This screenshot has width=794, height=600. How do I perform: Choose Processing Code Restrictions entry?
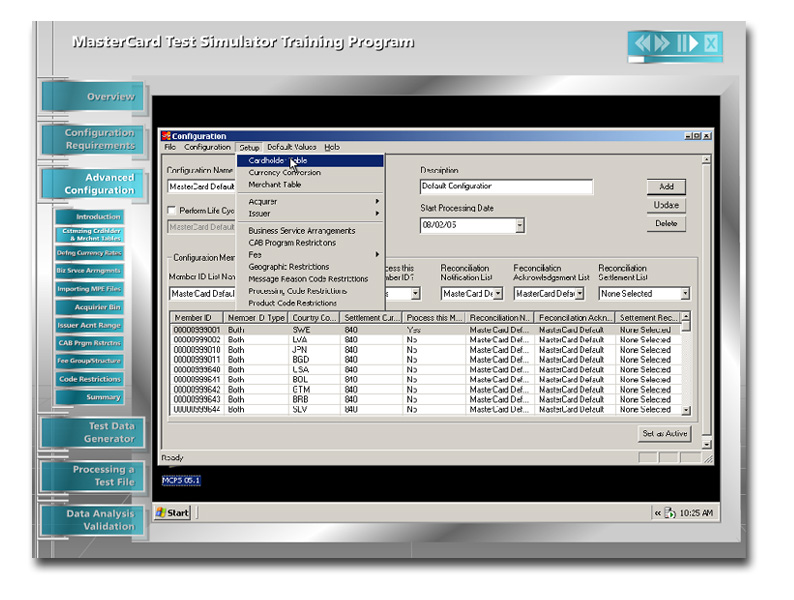point(310,291)
